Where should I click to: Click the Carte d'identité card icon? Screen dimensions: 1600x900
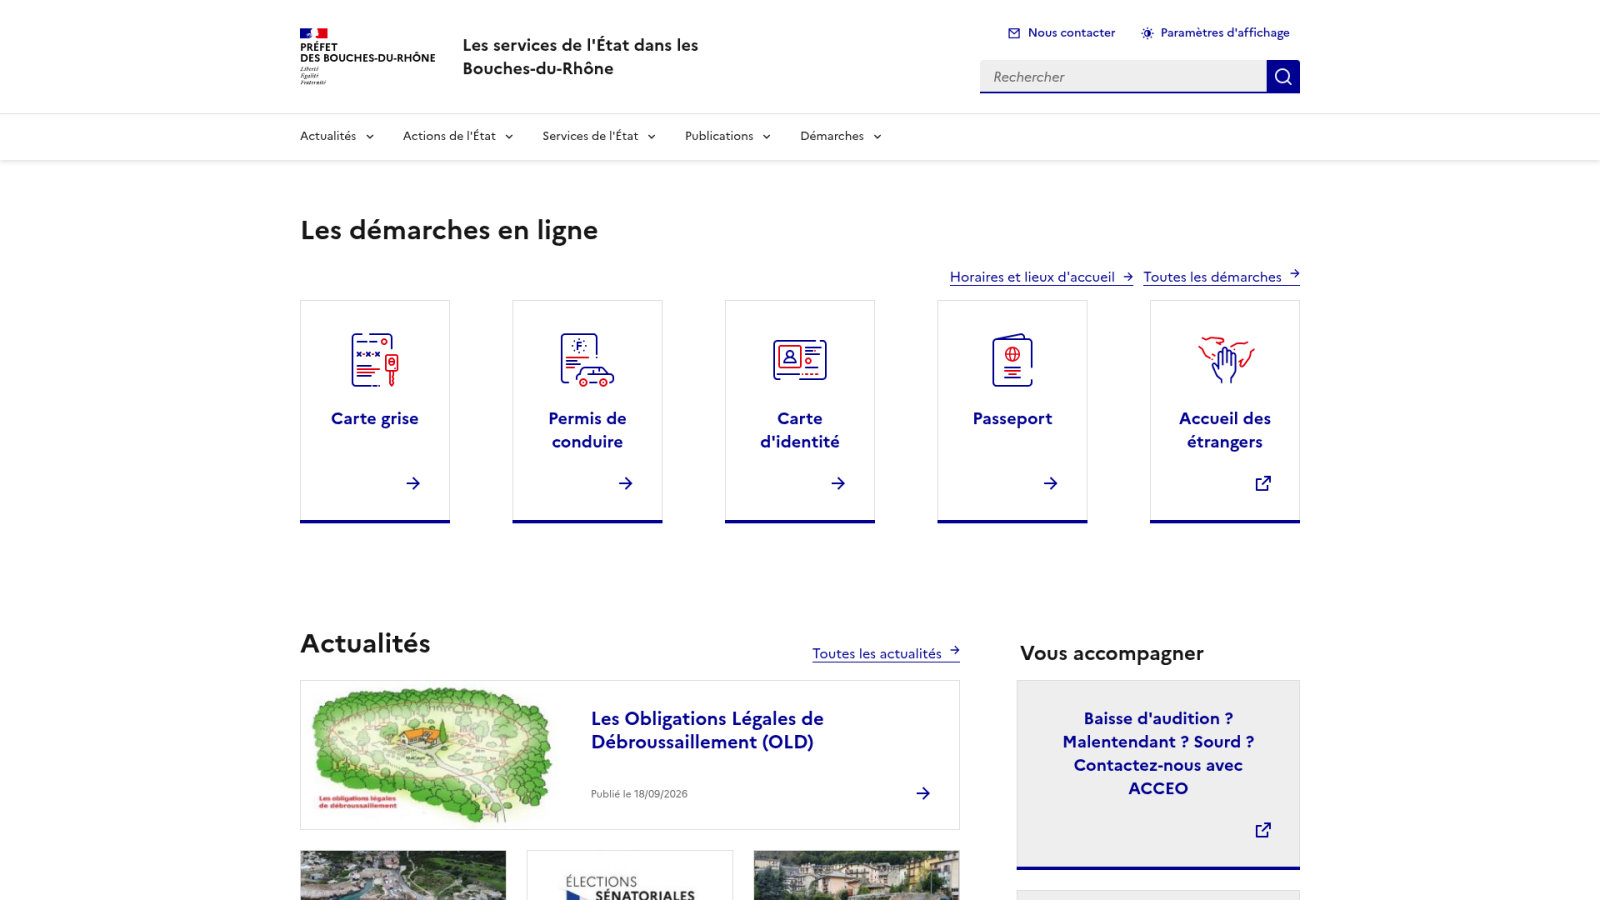coord(800,360)
